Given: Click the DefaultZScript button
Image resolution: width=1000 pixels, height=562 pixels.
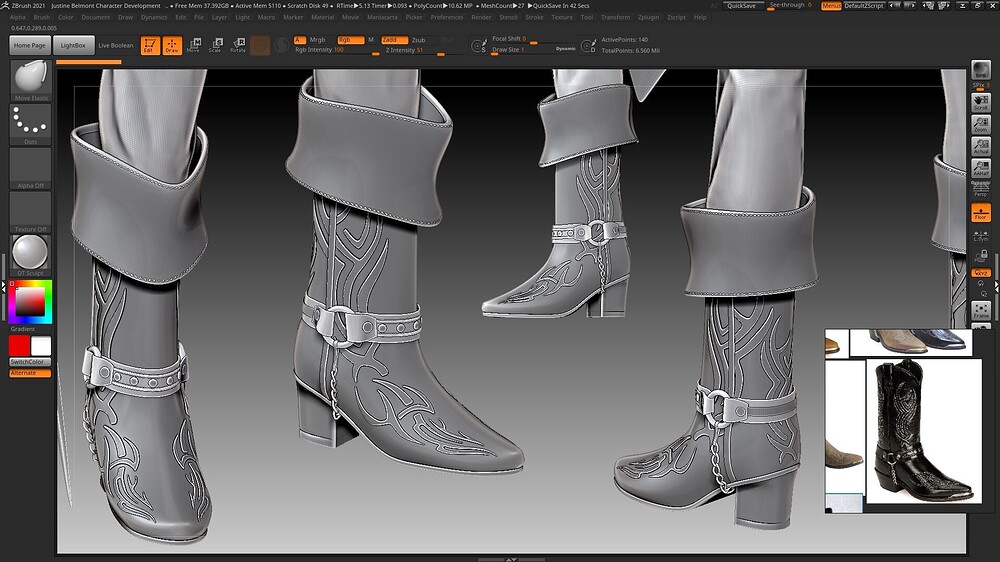Looking at the screenshot, I should pos(864,6).
